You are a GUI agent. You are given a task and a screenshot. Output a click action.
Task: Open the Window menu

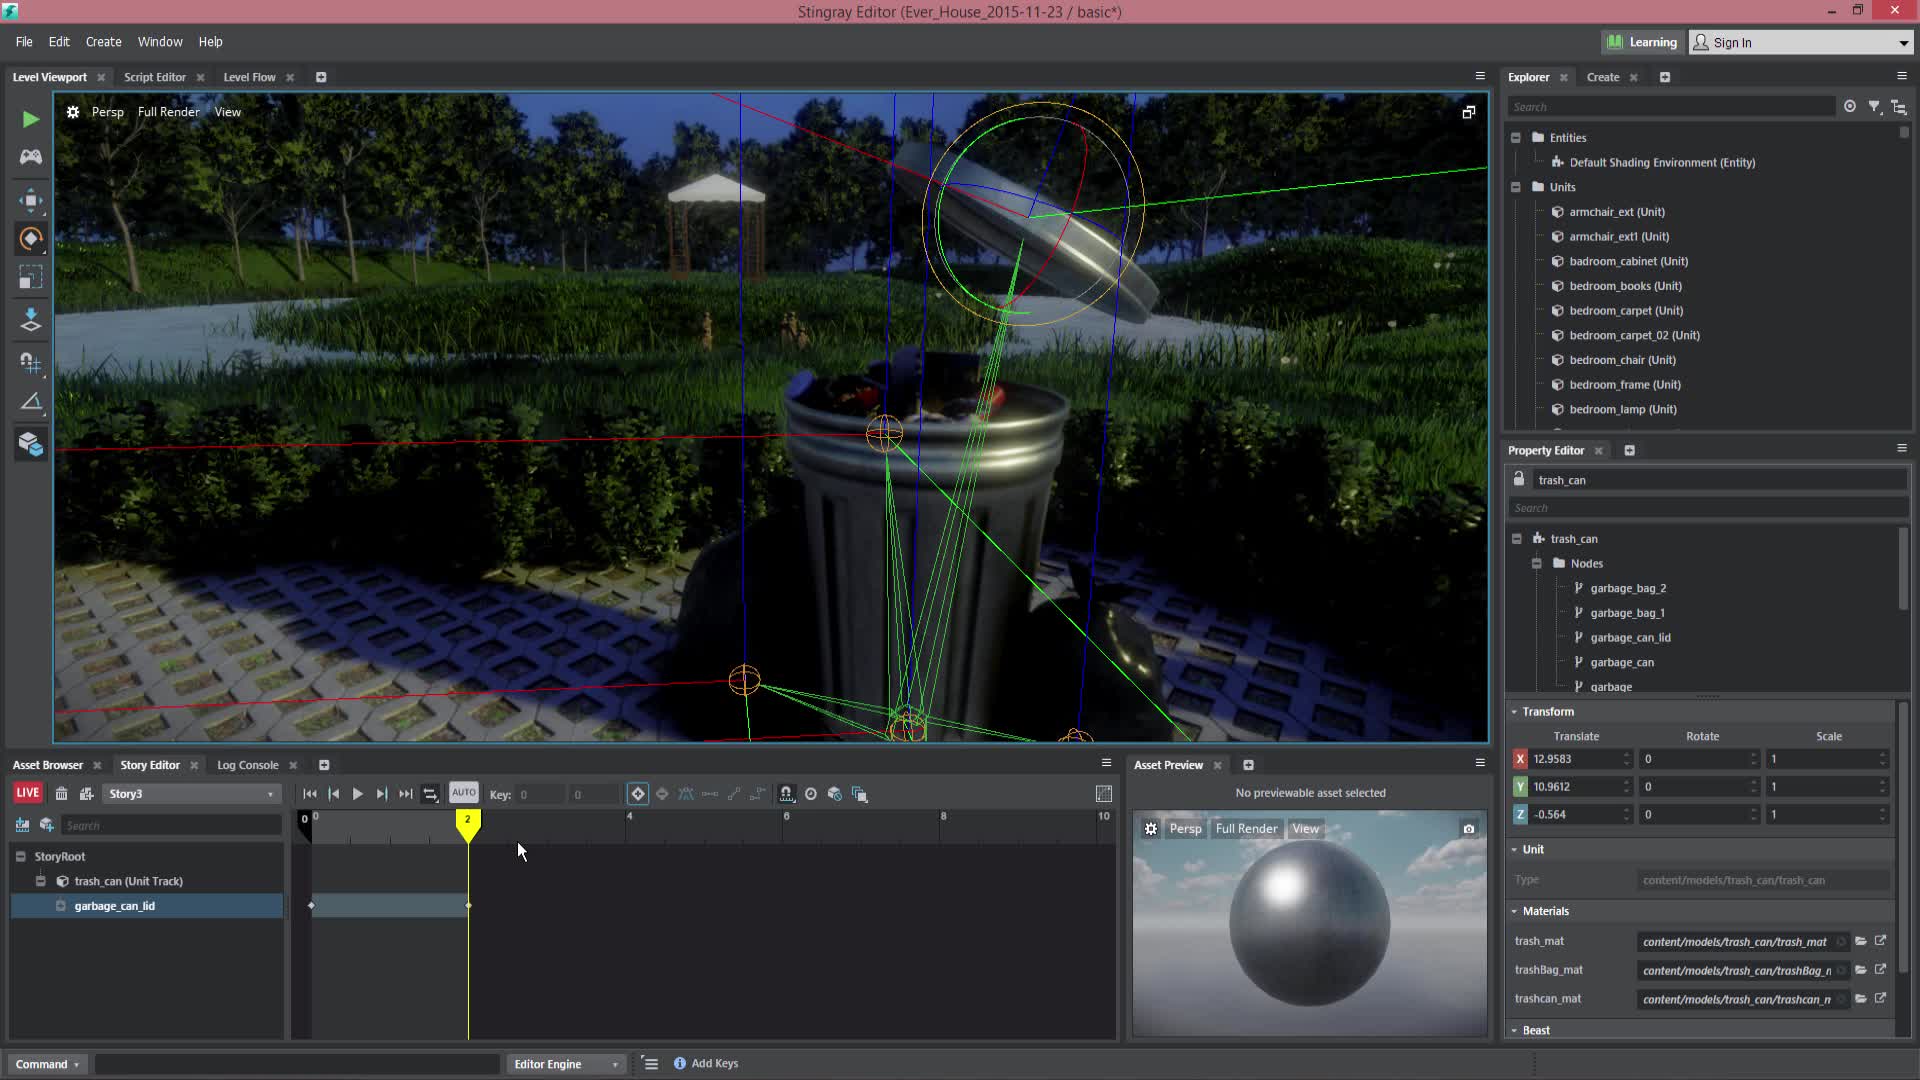coord(160,42)
